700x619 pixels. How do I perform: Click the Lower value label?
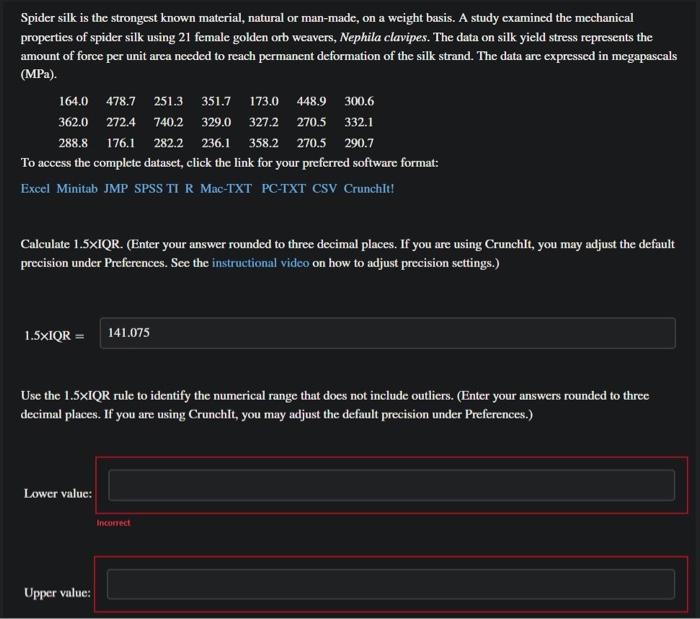coord(58,494)
